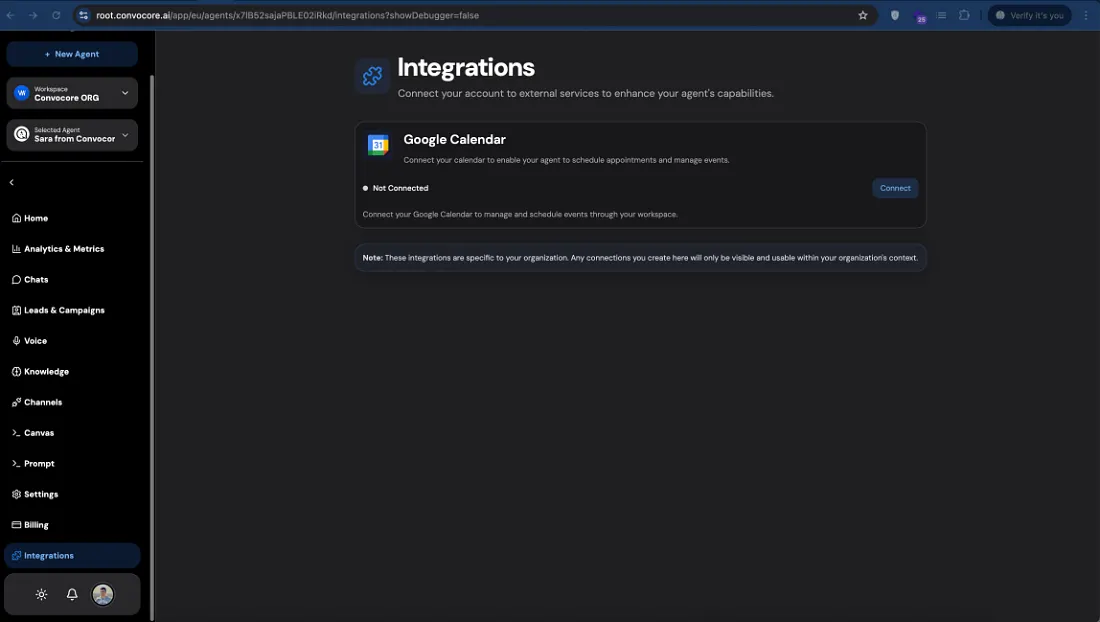Open notifications bell icon
Screen dimensions: 1100x622
pyautogui.click(x=72, y=595)
